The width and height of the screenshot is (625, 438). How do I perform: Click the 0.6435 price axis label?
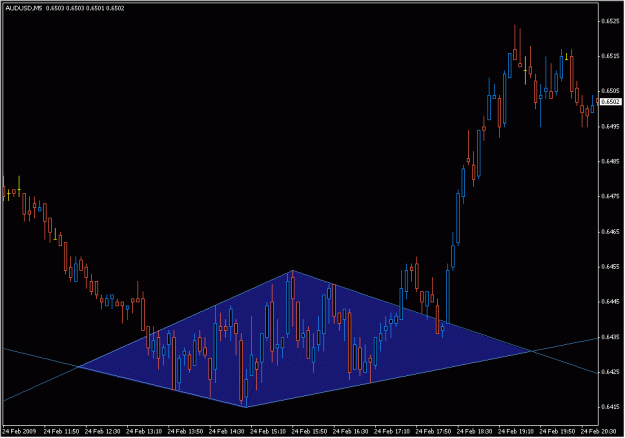(610, 337)
